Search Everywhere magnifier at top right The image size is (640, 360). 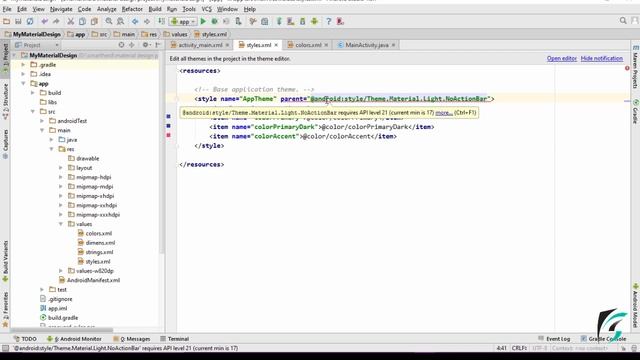click(623, 20)
